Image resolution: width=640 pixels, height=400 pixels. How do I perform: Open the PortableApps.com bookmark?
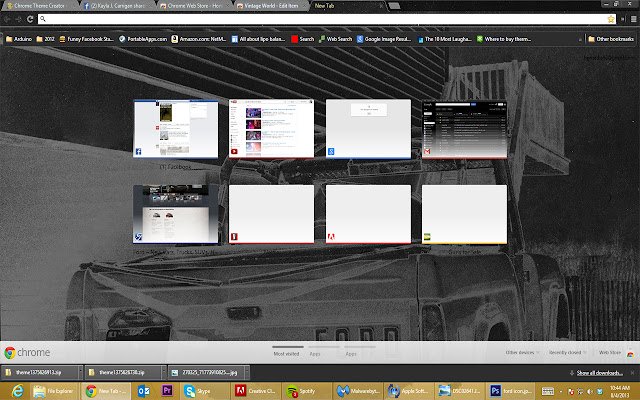(143, 39)
